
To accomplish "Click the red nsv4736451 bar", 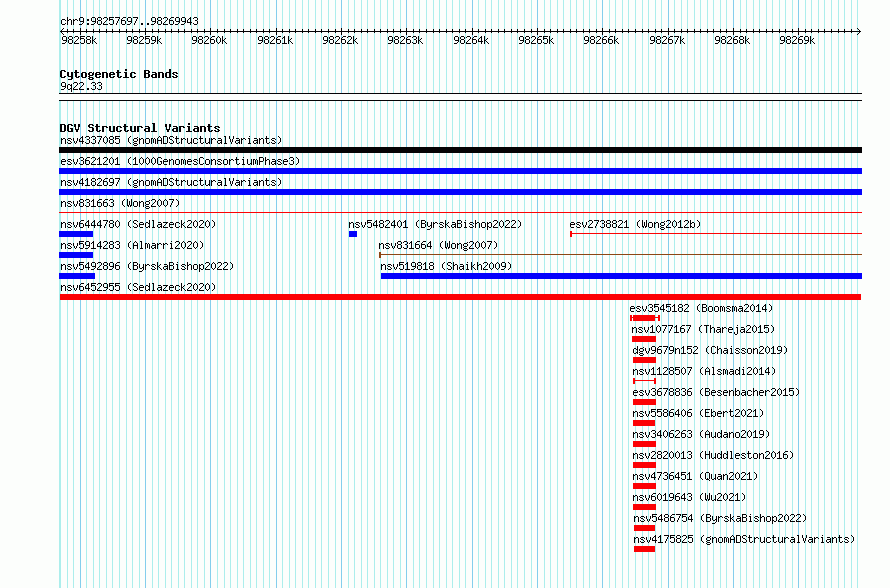I will pos(644,486).
